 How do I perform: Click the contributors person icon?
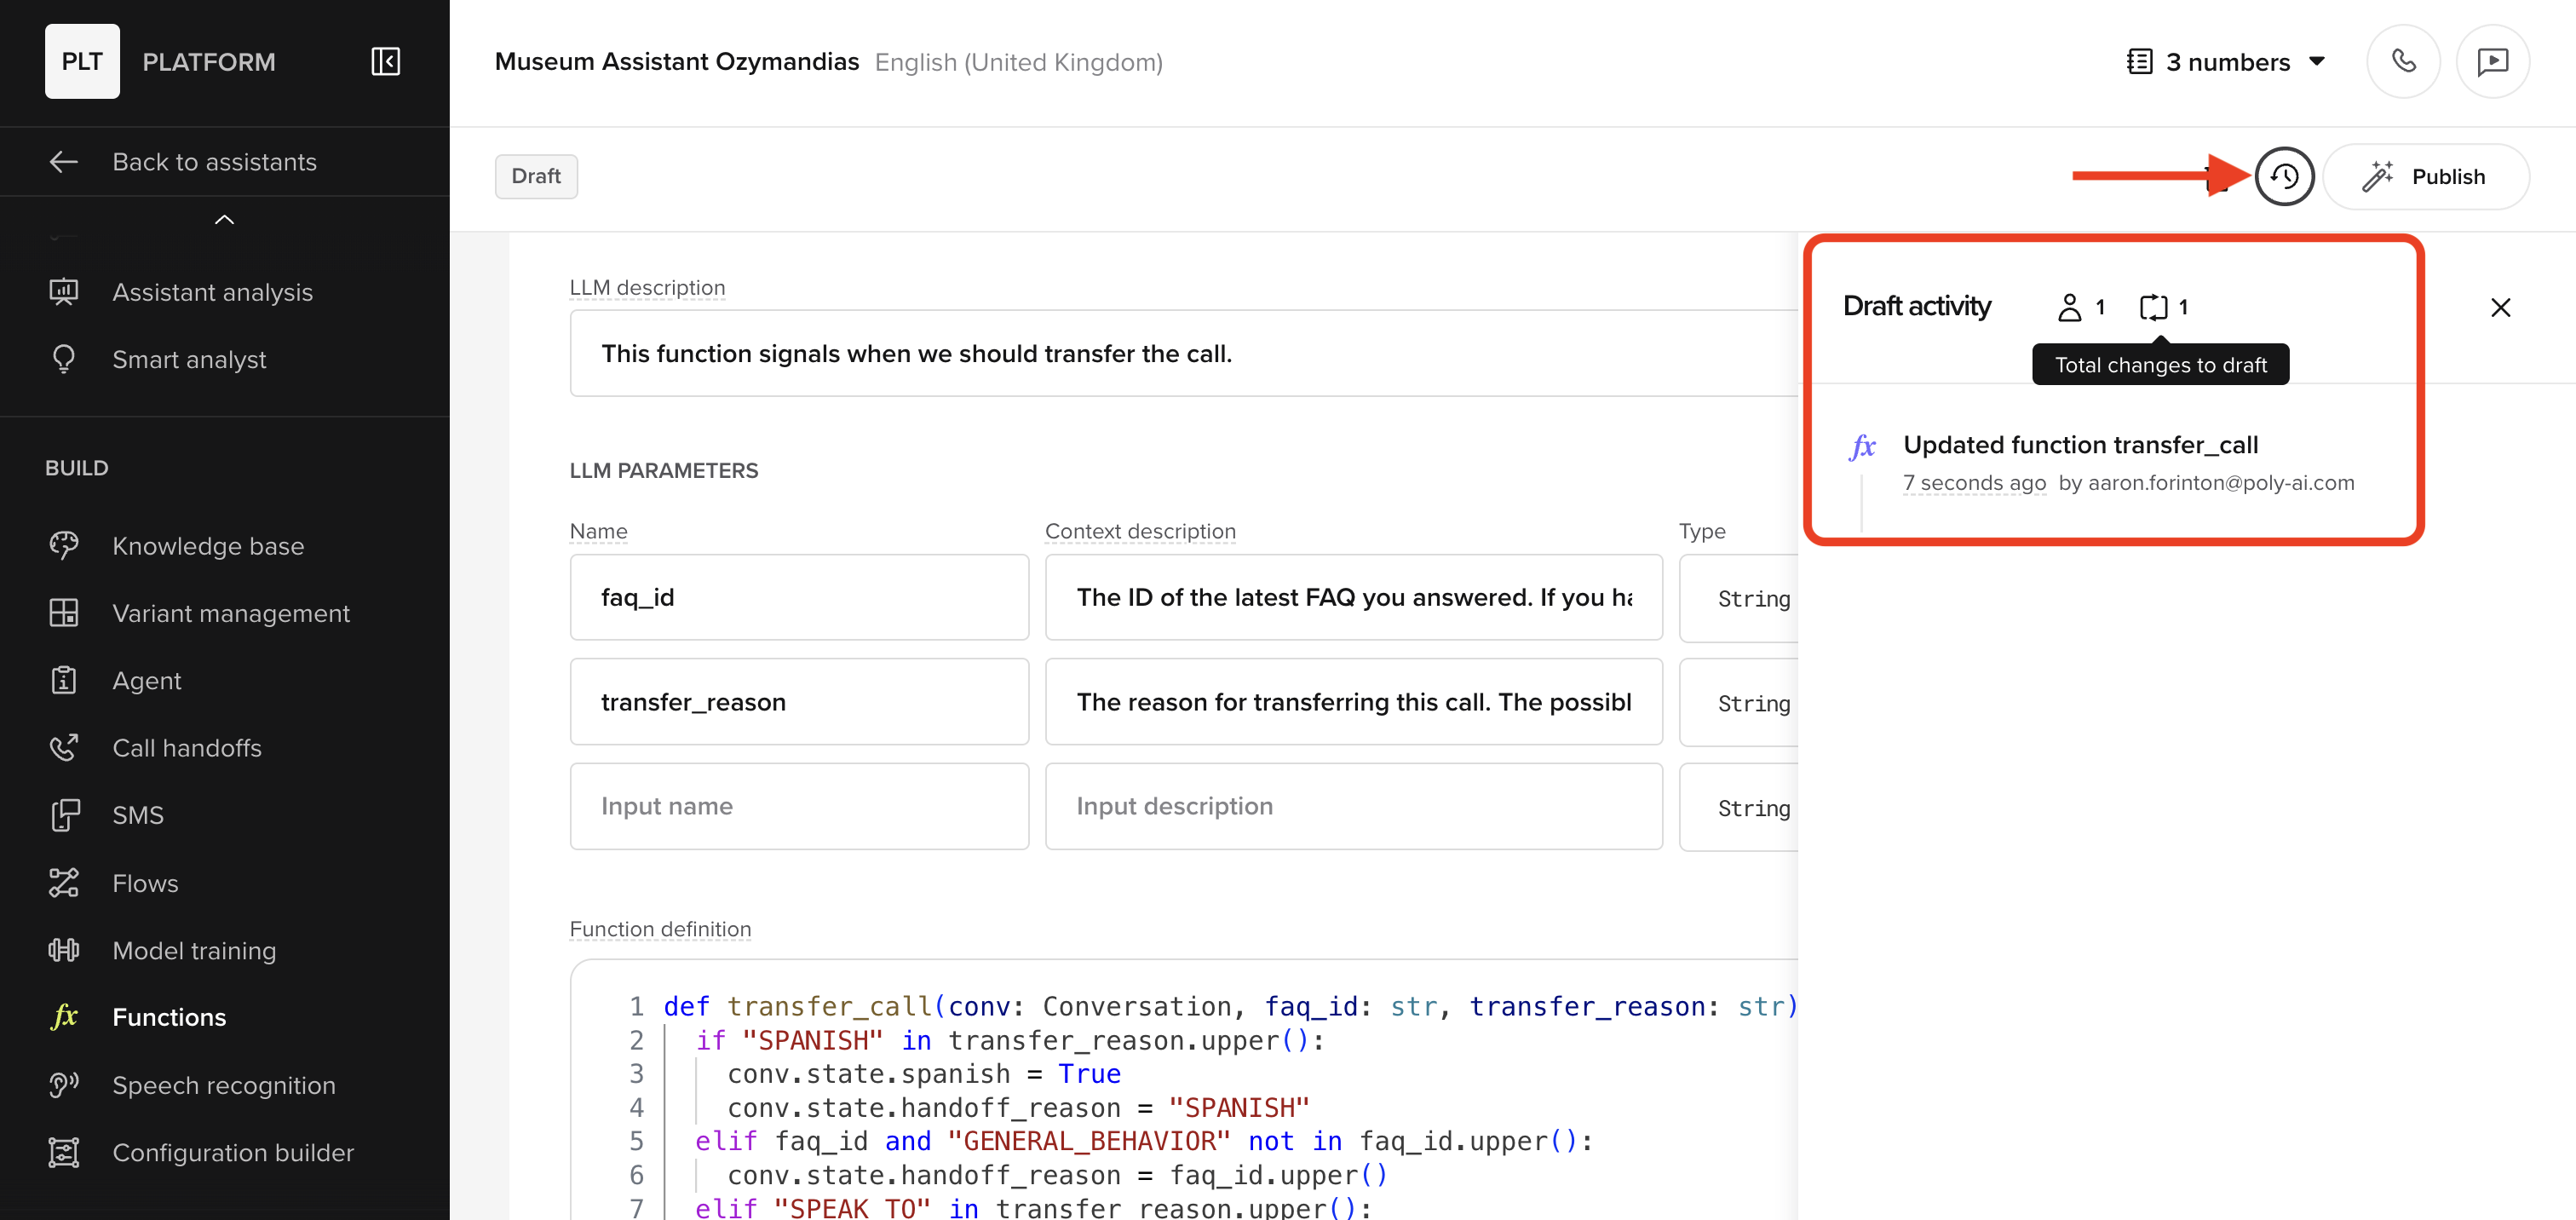coord(2069,307)
